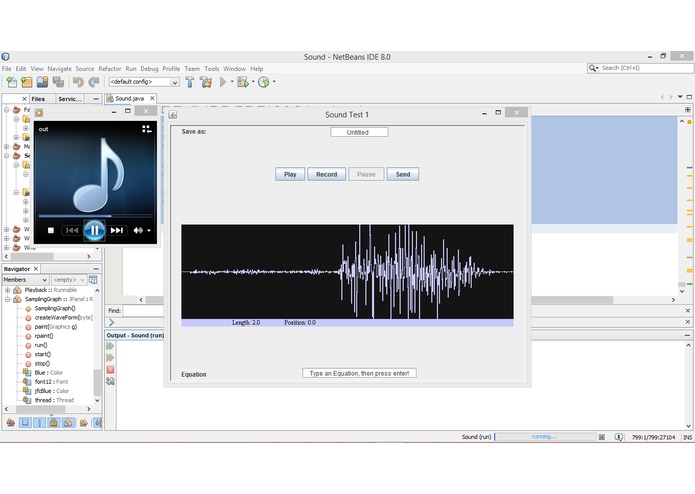
Task: Click the New Project toolbar icon
Action: pos(27,82)
